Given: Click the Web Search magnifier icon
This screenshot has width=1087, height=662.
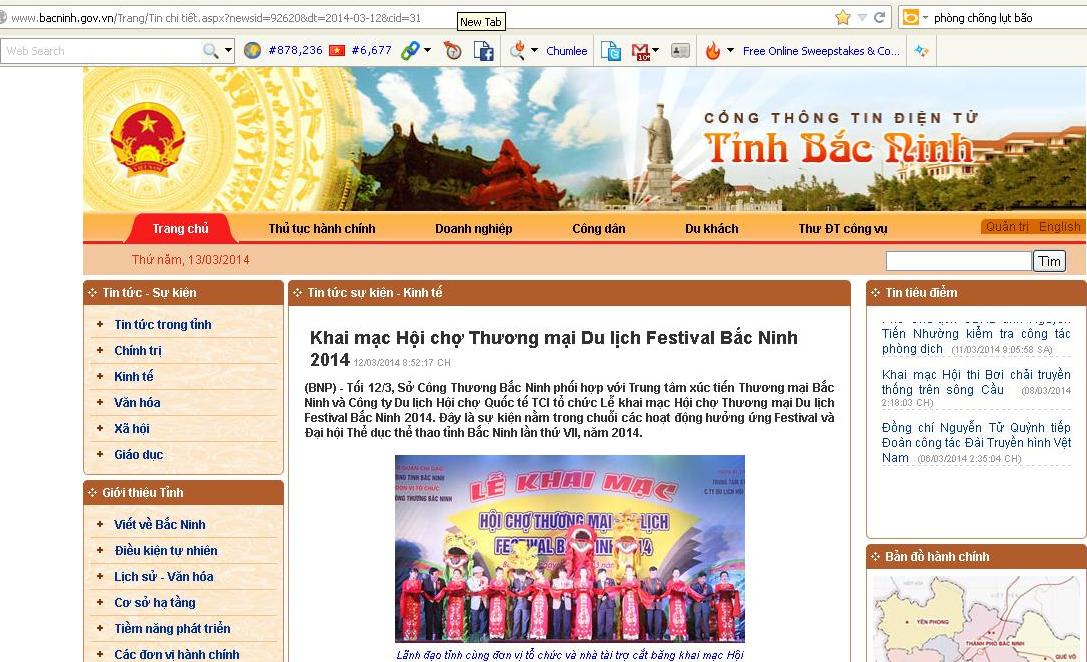Looking at the screenshot, I should coord(211,51).
